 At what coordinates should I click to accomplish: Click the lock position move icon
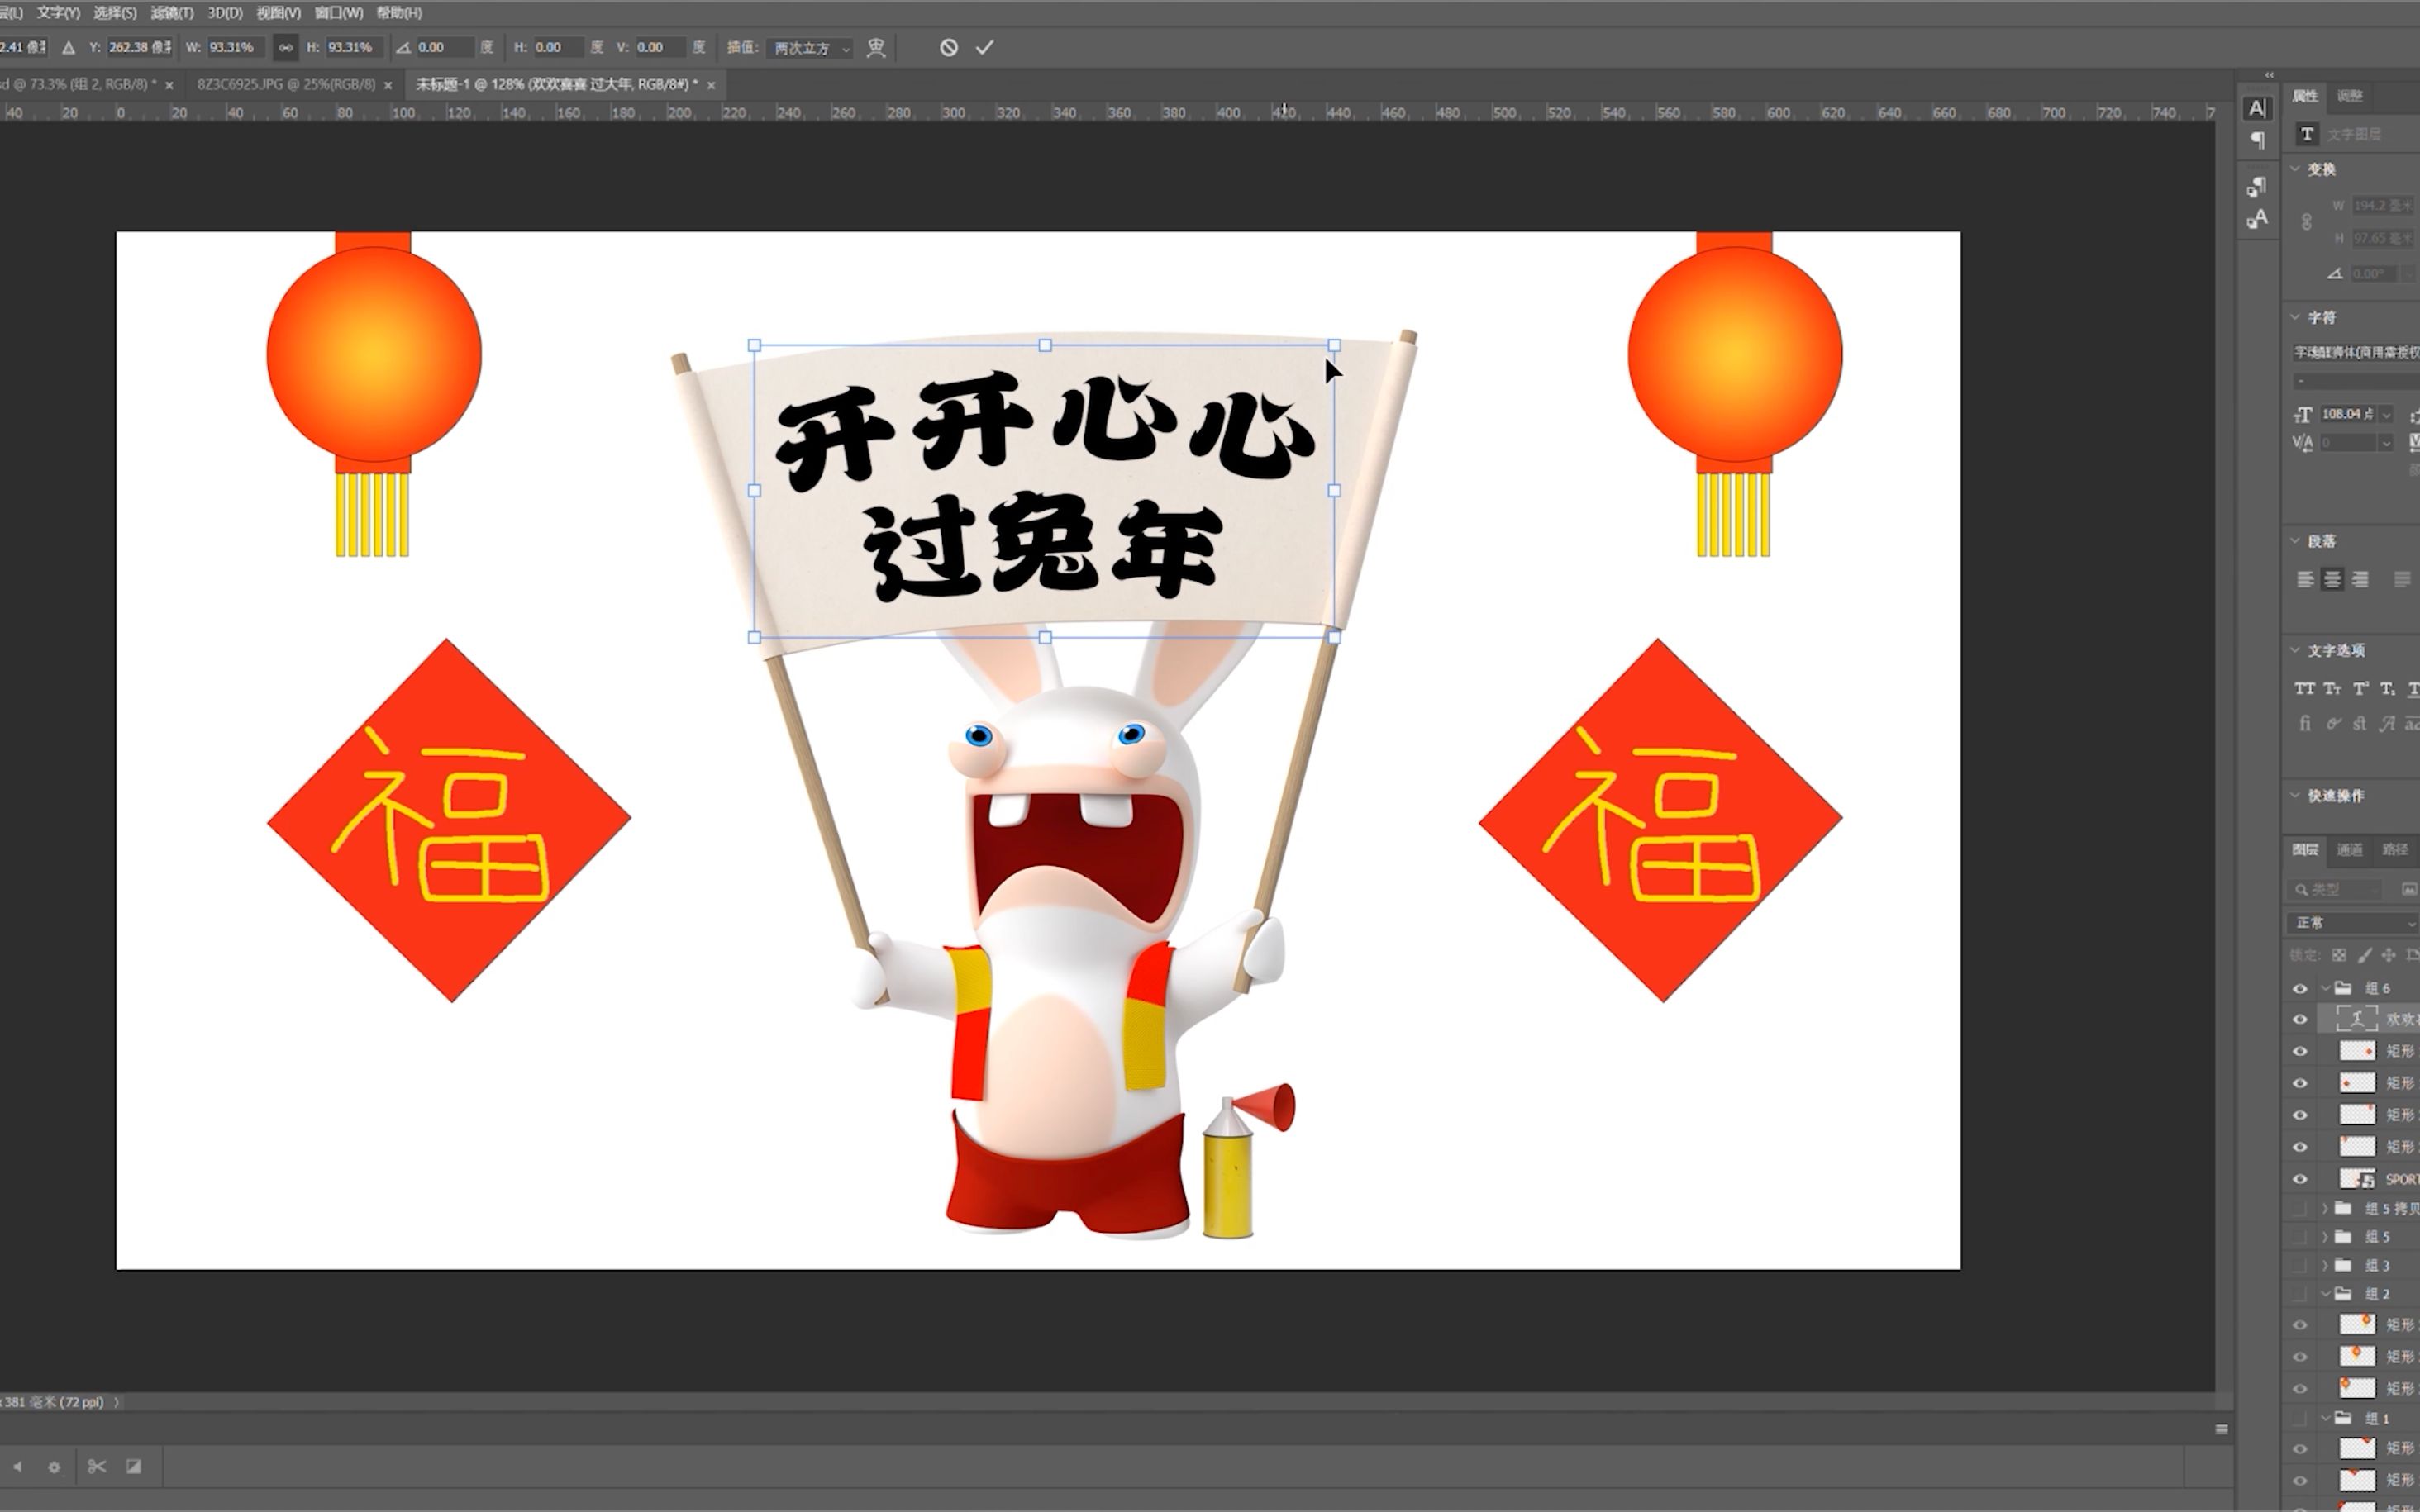[x=2389, y=955]
